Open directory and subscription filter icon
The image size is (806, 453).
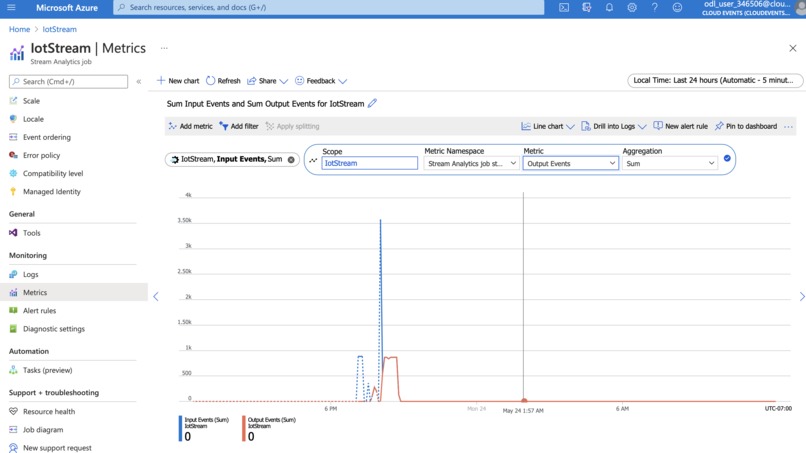pyautogui.click(x=587, y=7)
